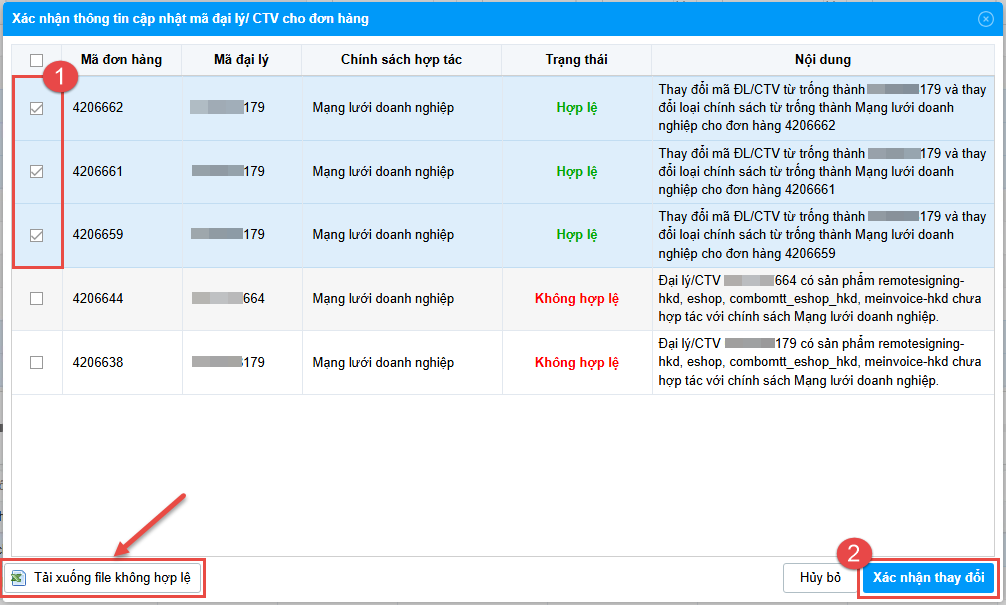Uncheck the checkbox for order 4206659
The image size is (1006, 605).
pyautogui.click(x=37, y=235)
